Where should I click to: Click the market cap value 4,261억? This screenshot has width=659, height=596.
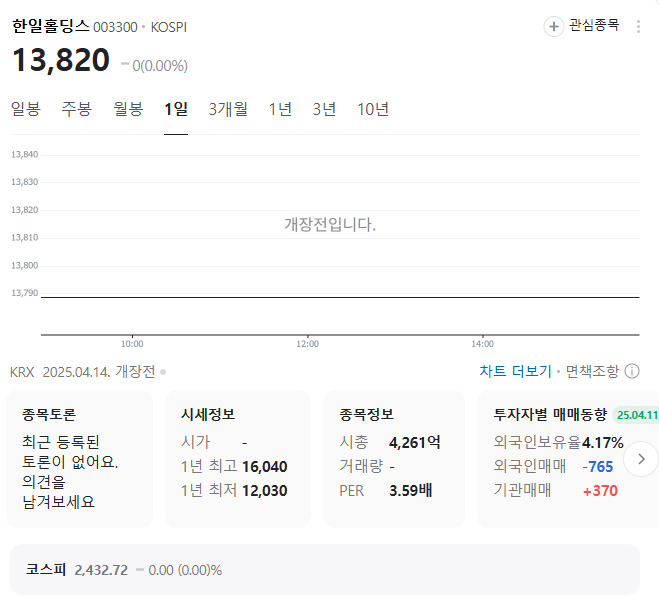415,442
